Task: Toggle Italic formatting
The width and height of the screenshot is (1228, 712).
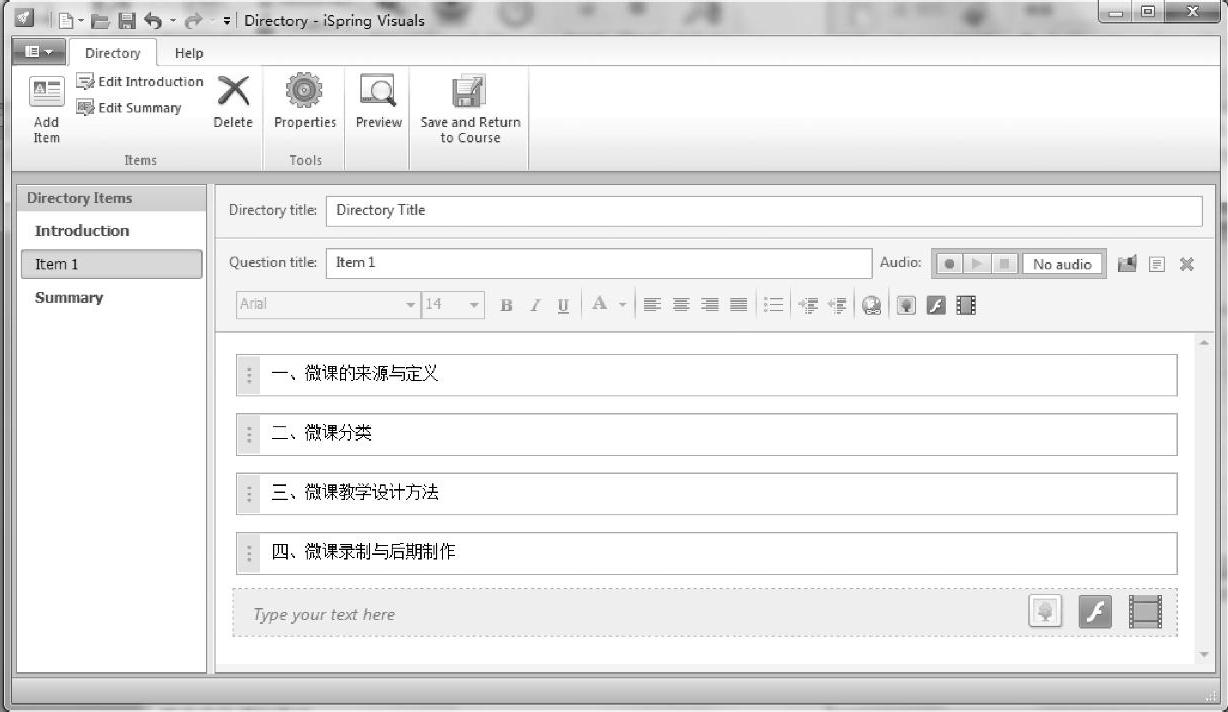Action: coord(535,305)
